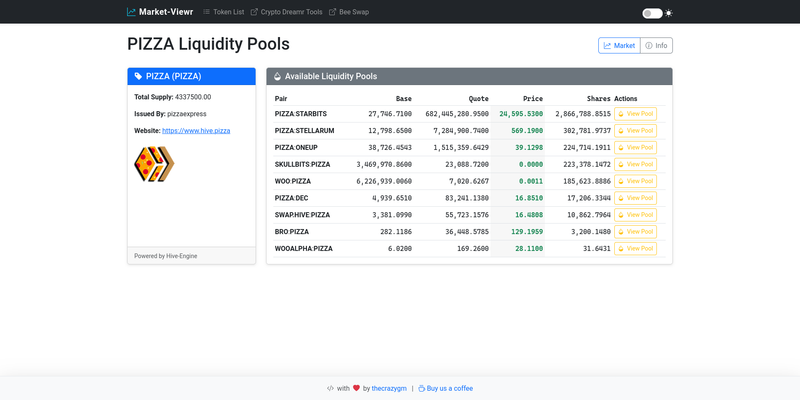The width and height of the screenshot is (800, 400).
Task: Click the Price column header
Action: click(x=533, y=98)
